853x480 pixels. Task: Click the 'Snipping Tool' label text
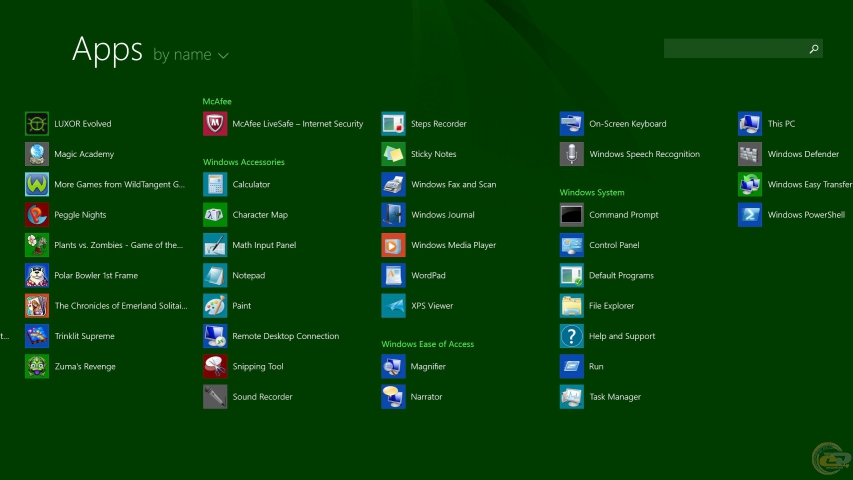(258, 367)
